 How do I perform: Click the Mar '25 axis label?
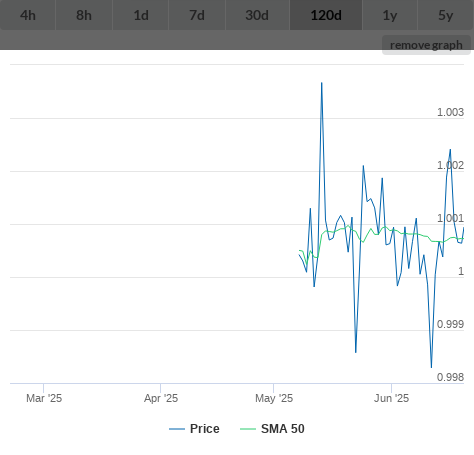click(44, 398)
